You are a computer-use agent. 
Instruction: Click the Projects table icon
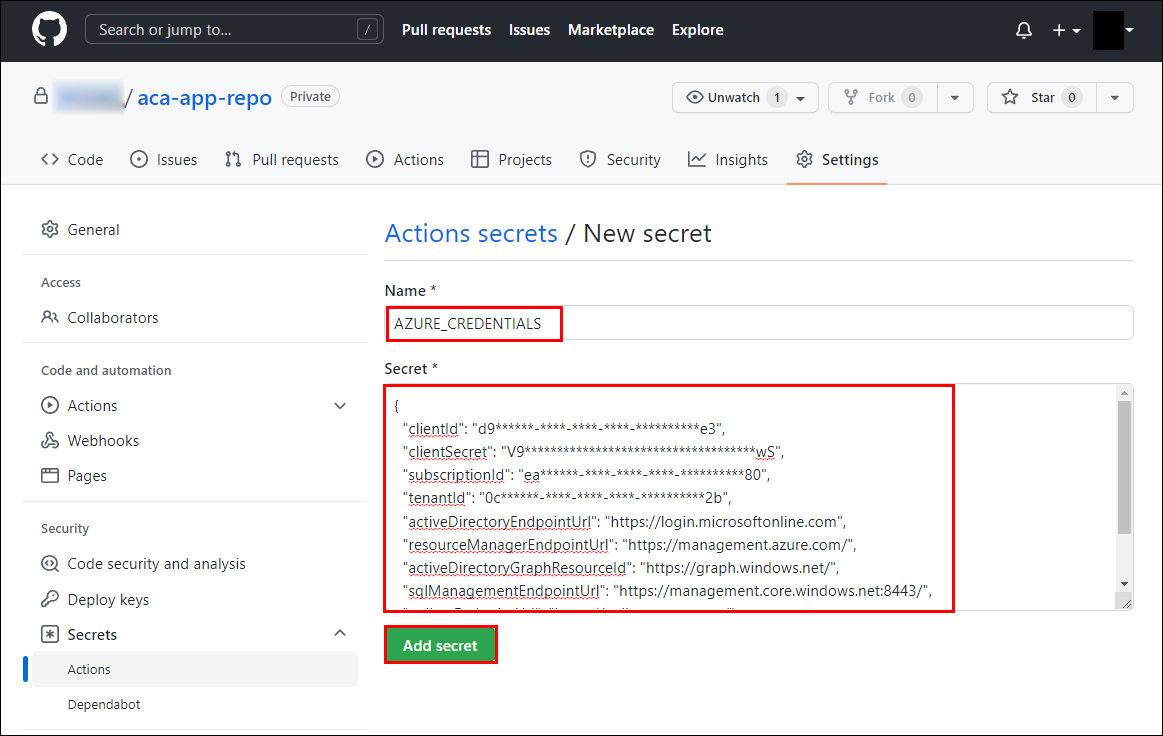click(x=480, y=160)
